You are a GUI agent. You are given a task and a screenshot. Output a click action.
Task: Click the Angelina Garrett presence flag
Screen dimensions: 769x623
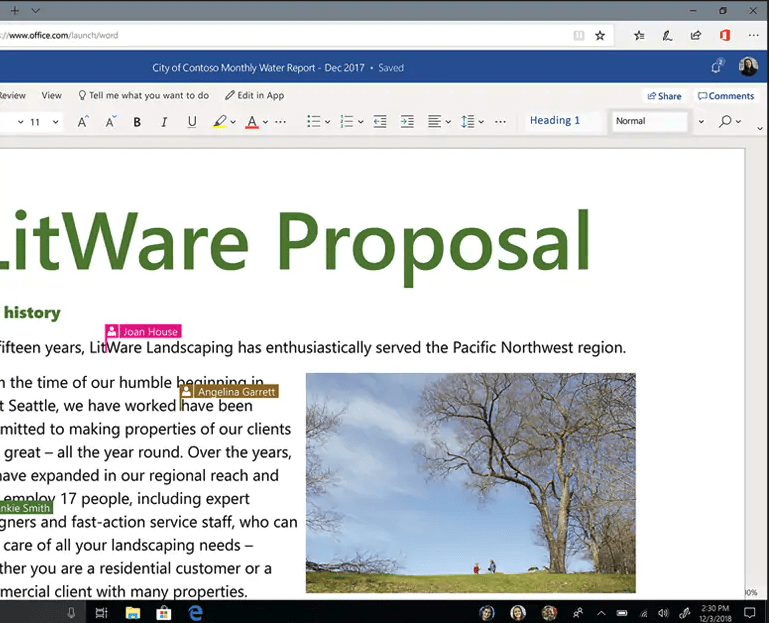pyautogui.click(x=229, y=391)
